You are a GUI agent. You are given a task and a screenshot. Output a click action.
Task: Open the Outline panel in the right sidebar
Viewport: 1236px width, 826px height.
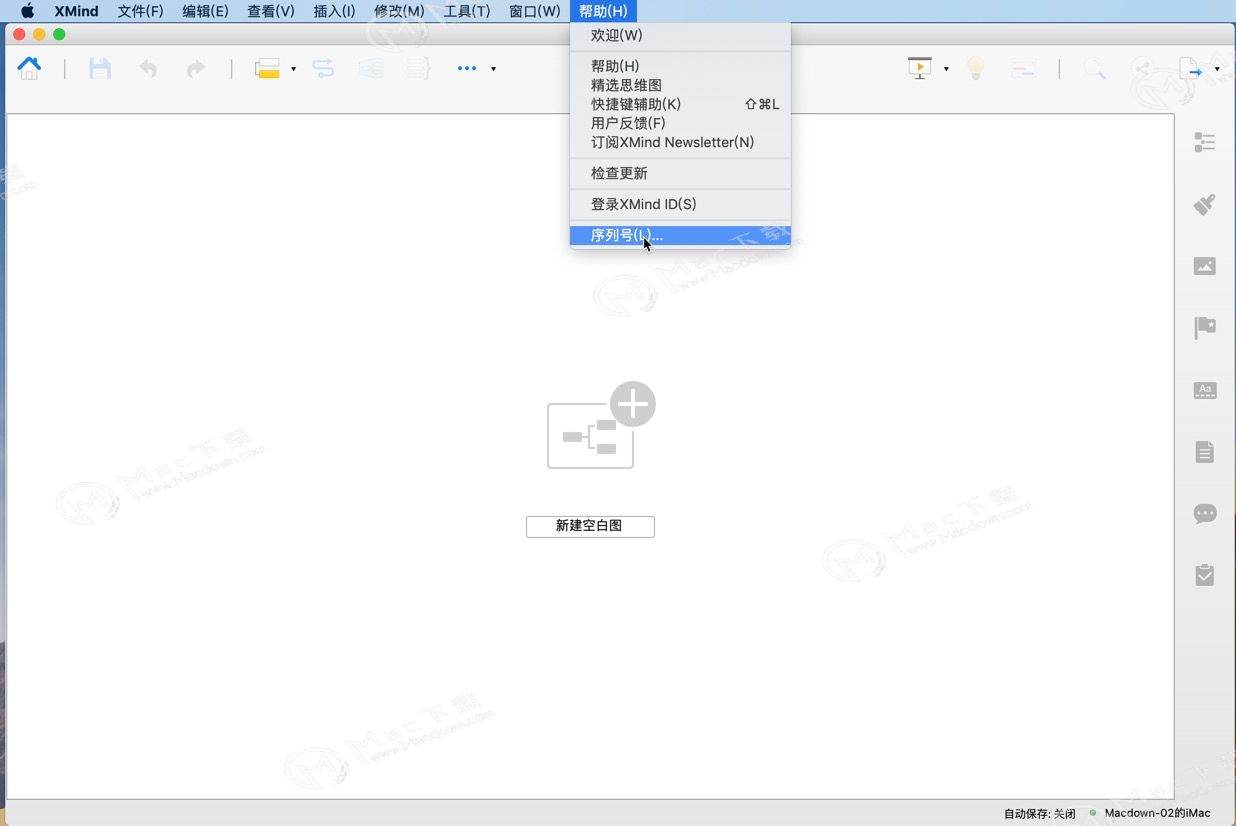pyautogui.click(x=1205, y=143)
